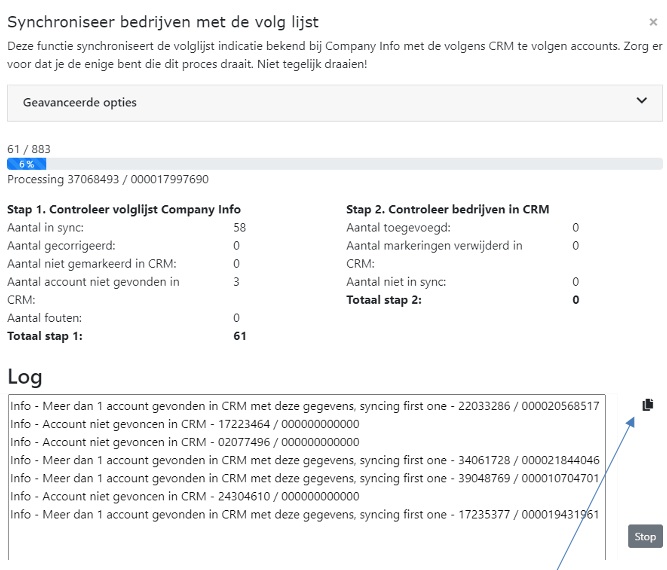Close the synchronisation dialog

[654, 22]
